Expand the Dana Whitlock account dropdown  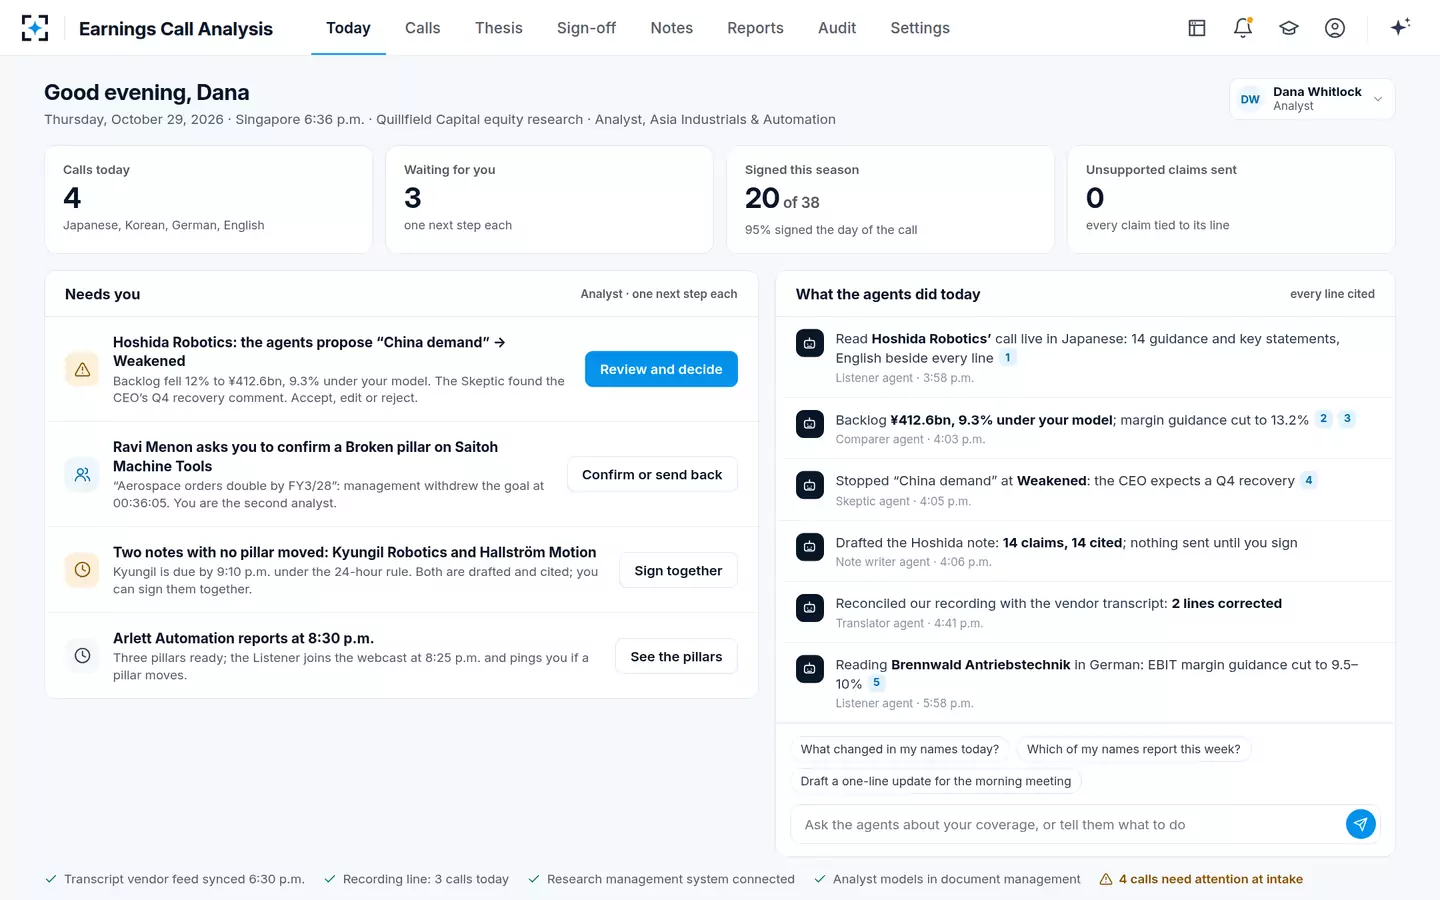click(1312, 99)
